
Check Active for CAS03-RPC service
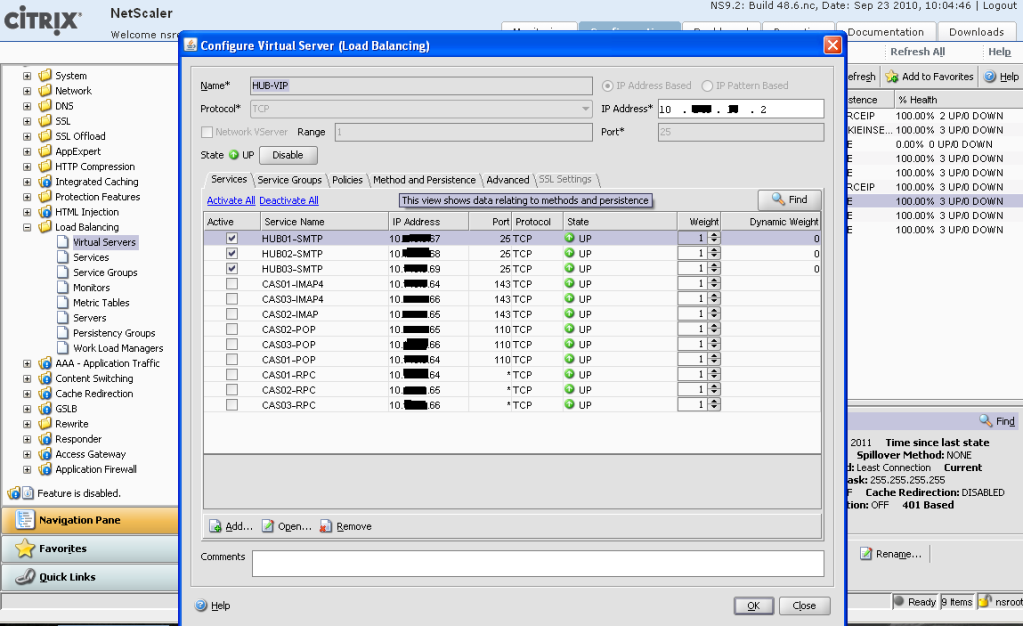(232, 405)
